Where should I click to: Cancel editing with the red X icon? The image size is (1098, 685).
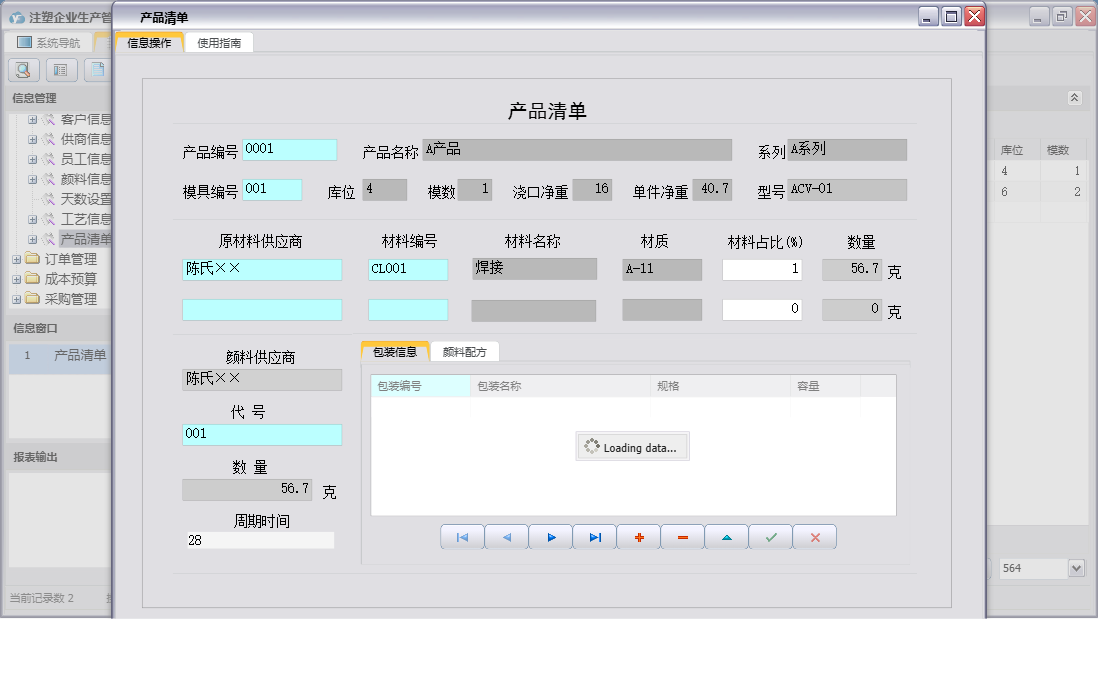coord(814,537)
